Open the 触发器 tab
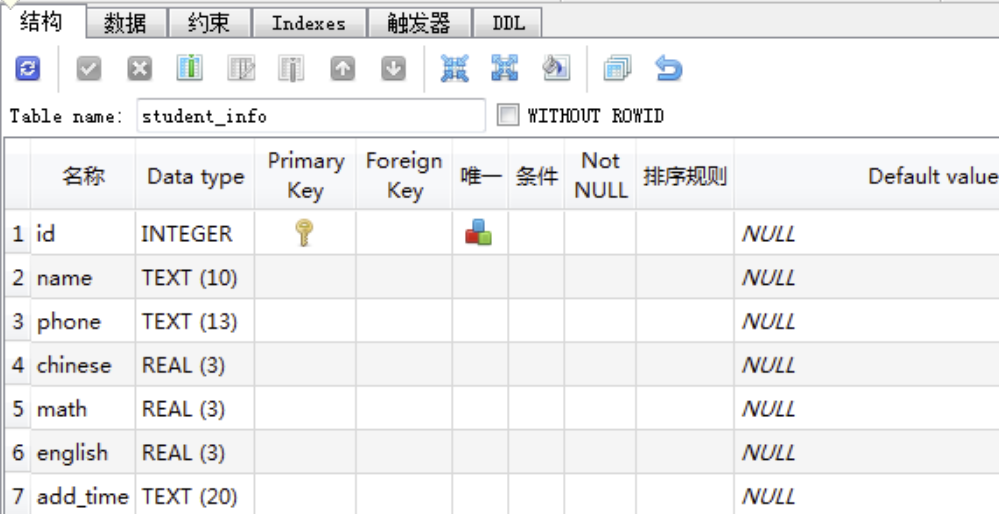Viewport: 999px width, 514px height. click(418, 22)
